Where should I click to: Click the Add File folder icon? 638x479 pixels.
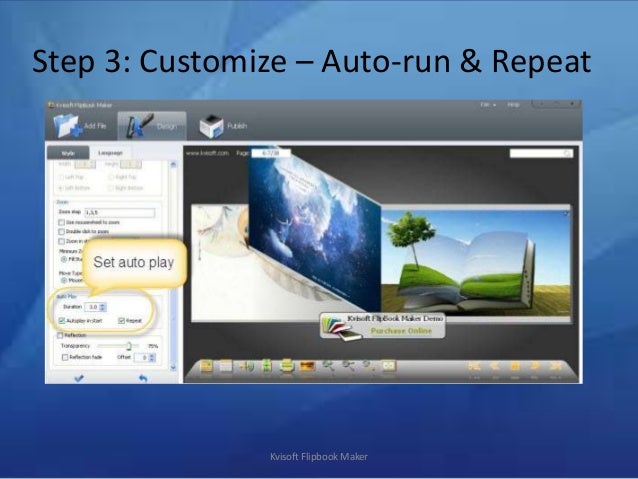pyautogui.click(x=68, y=126)
